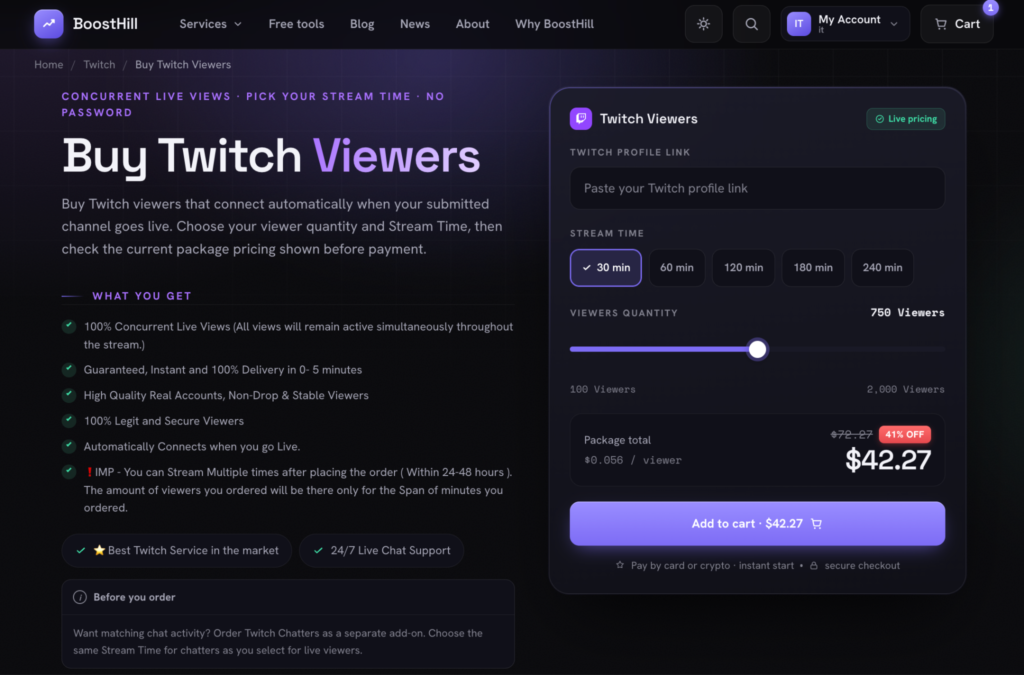1024x675 pixels.
Task: Click the Before you order info icon
Action: [80, 597]
